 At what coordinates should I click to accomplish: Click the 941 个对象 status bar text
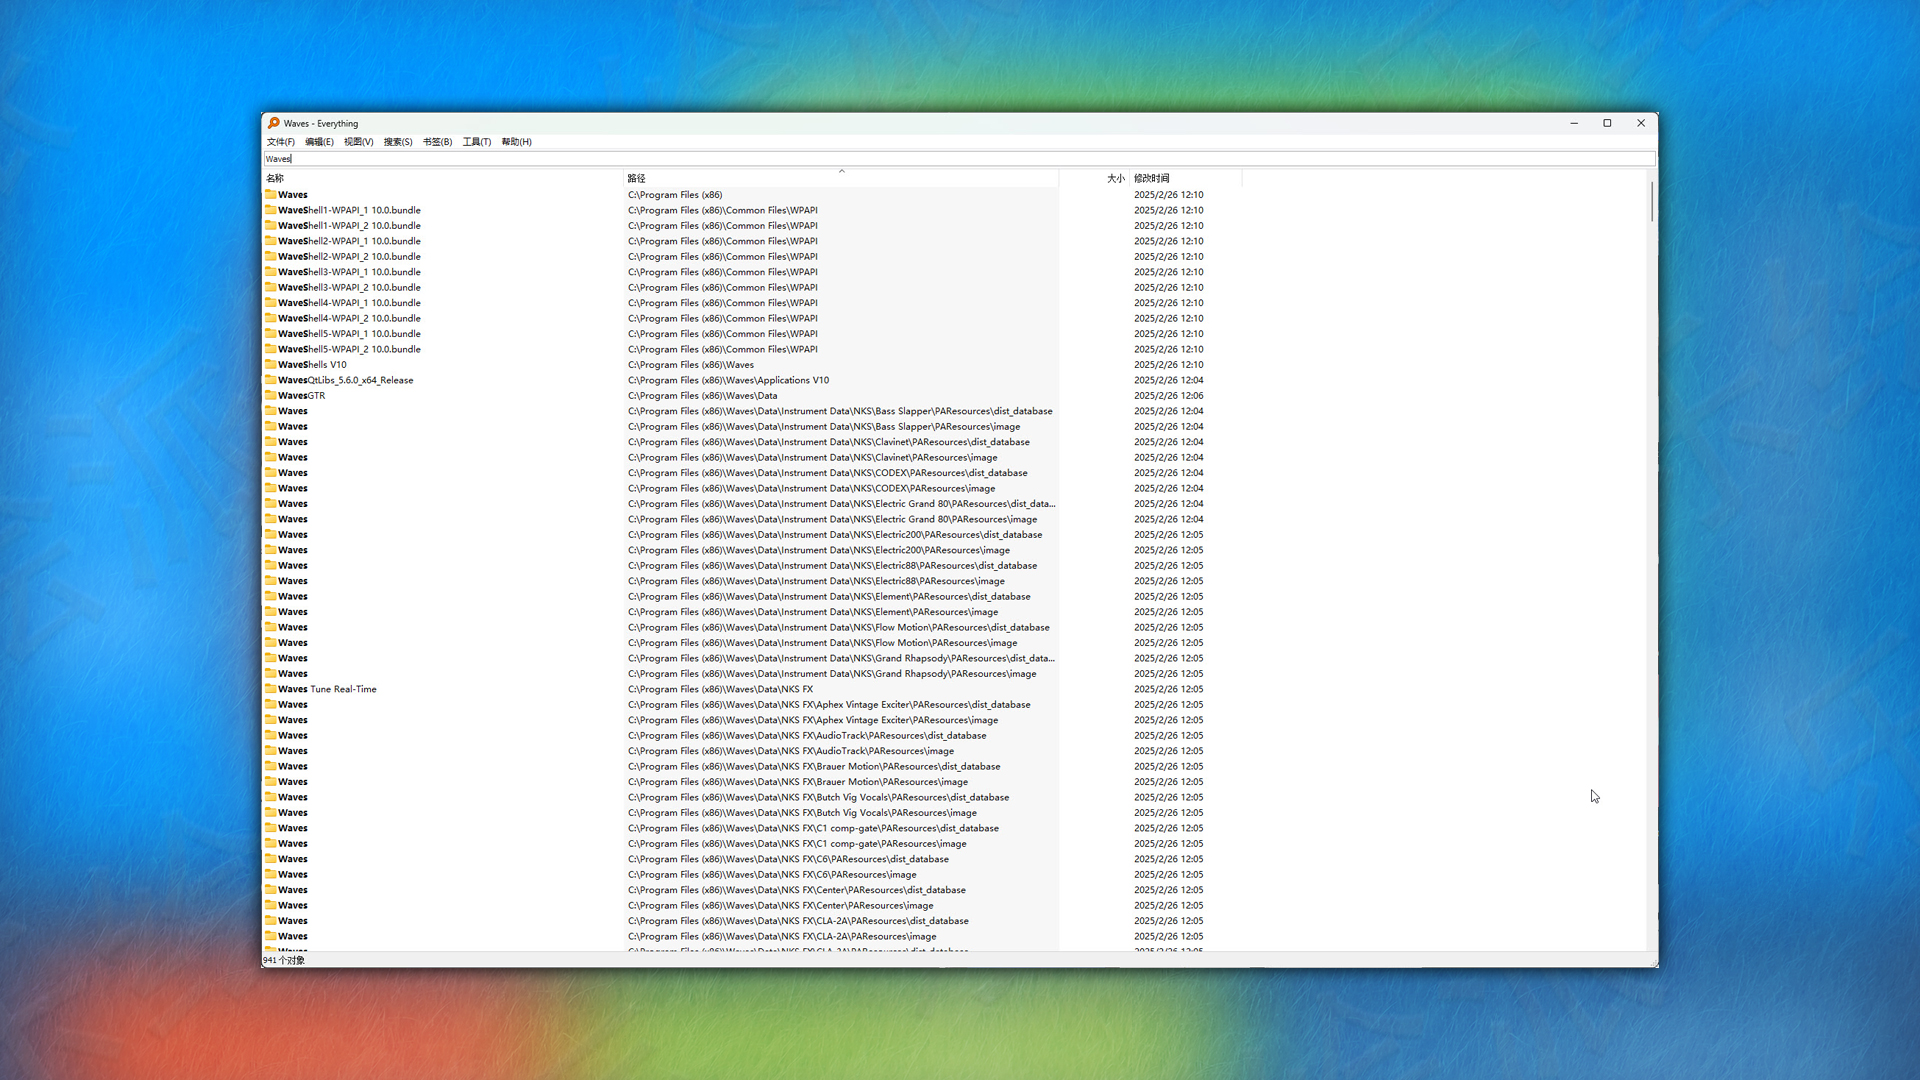point(284,960)
